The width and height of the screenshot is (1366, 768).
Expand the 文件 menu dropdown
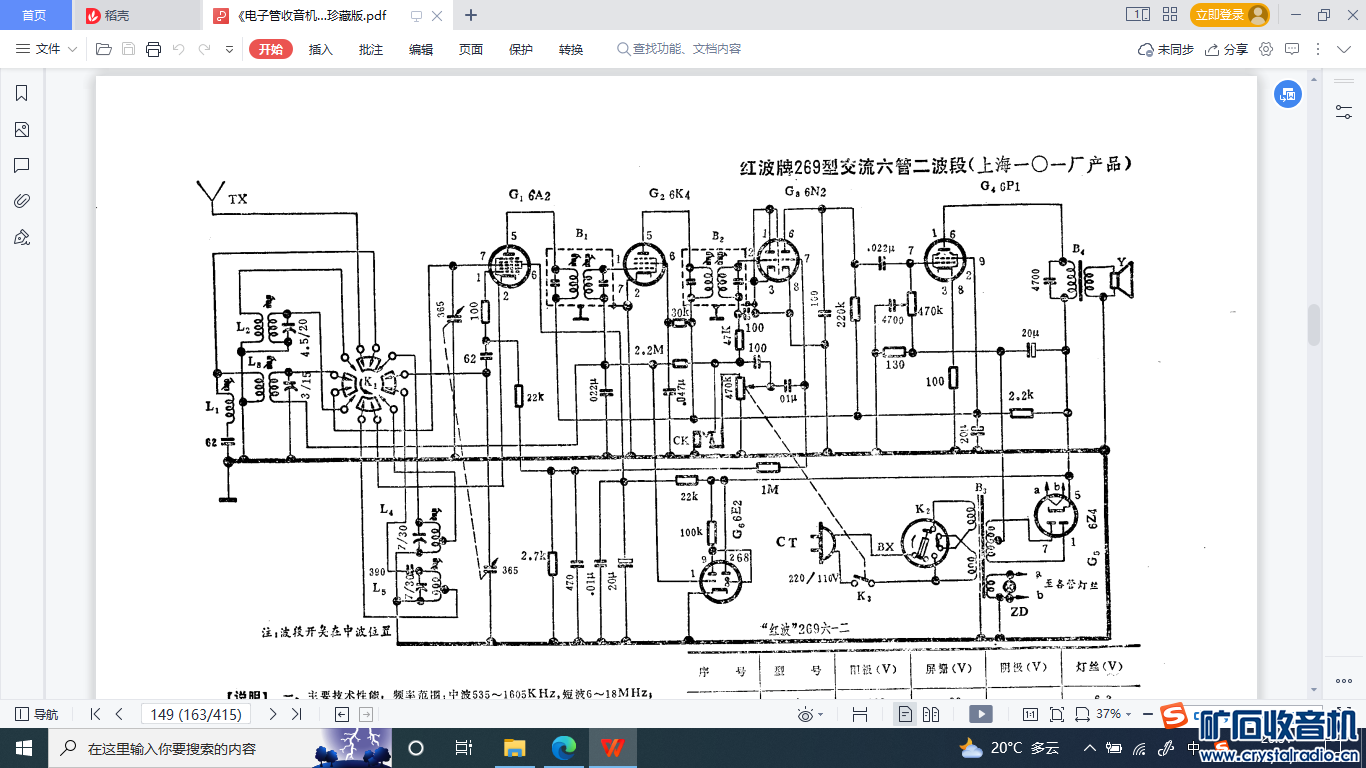pos(47,49)
